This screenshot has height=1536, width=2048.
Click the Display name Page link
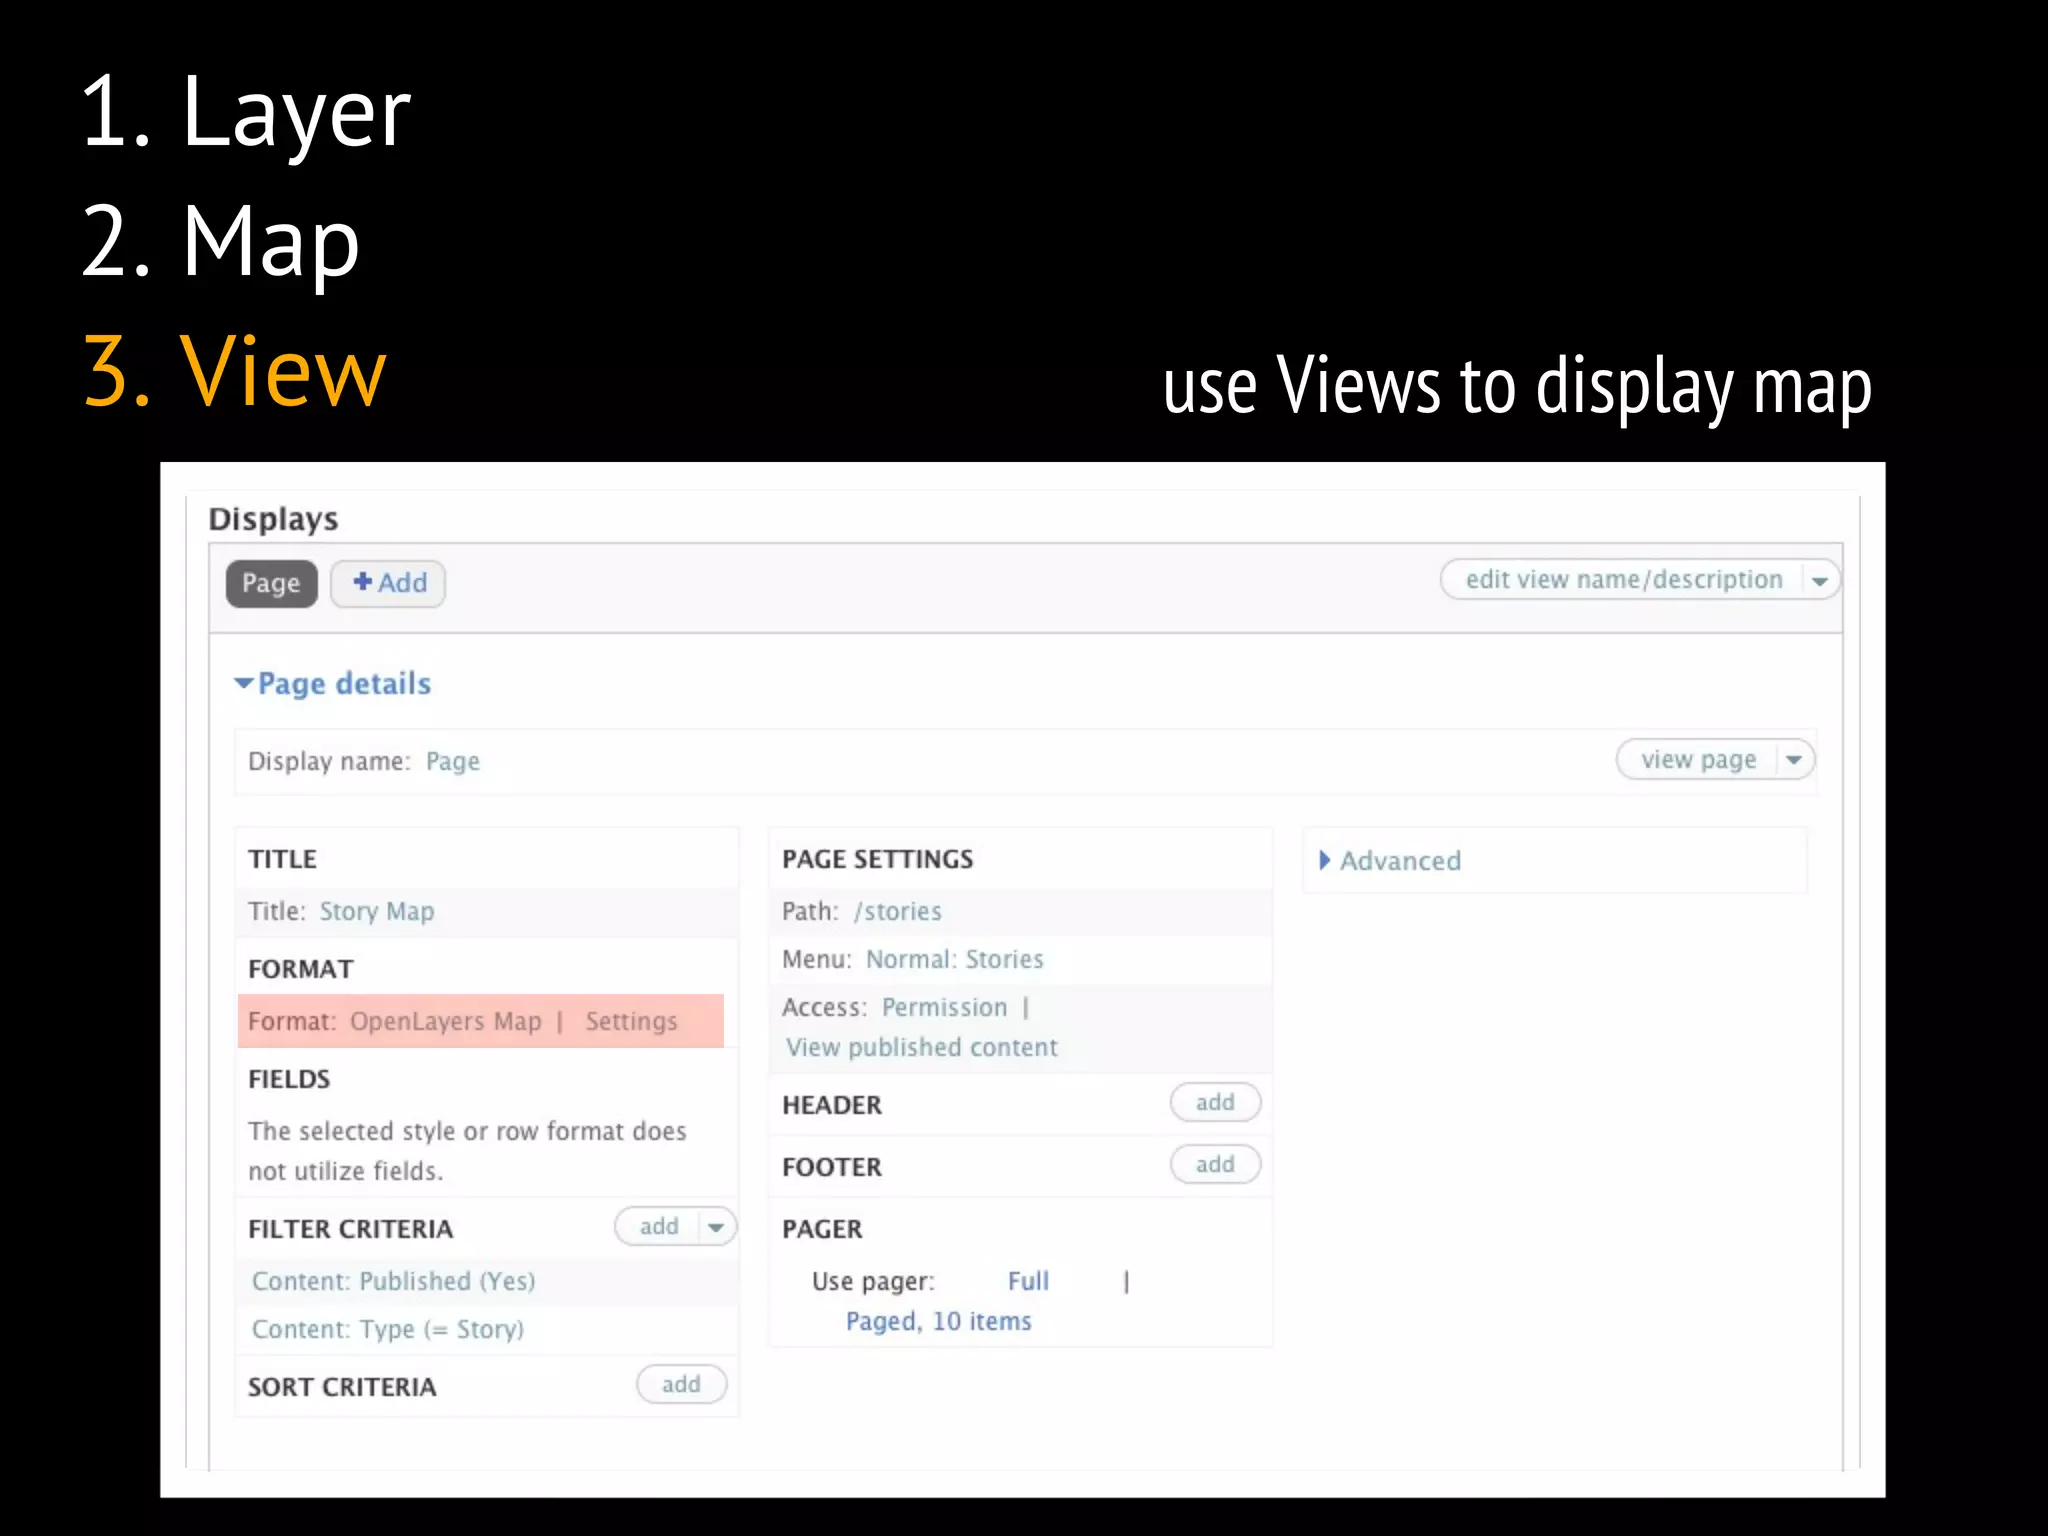pyautogui.click(x=453, y=762)
